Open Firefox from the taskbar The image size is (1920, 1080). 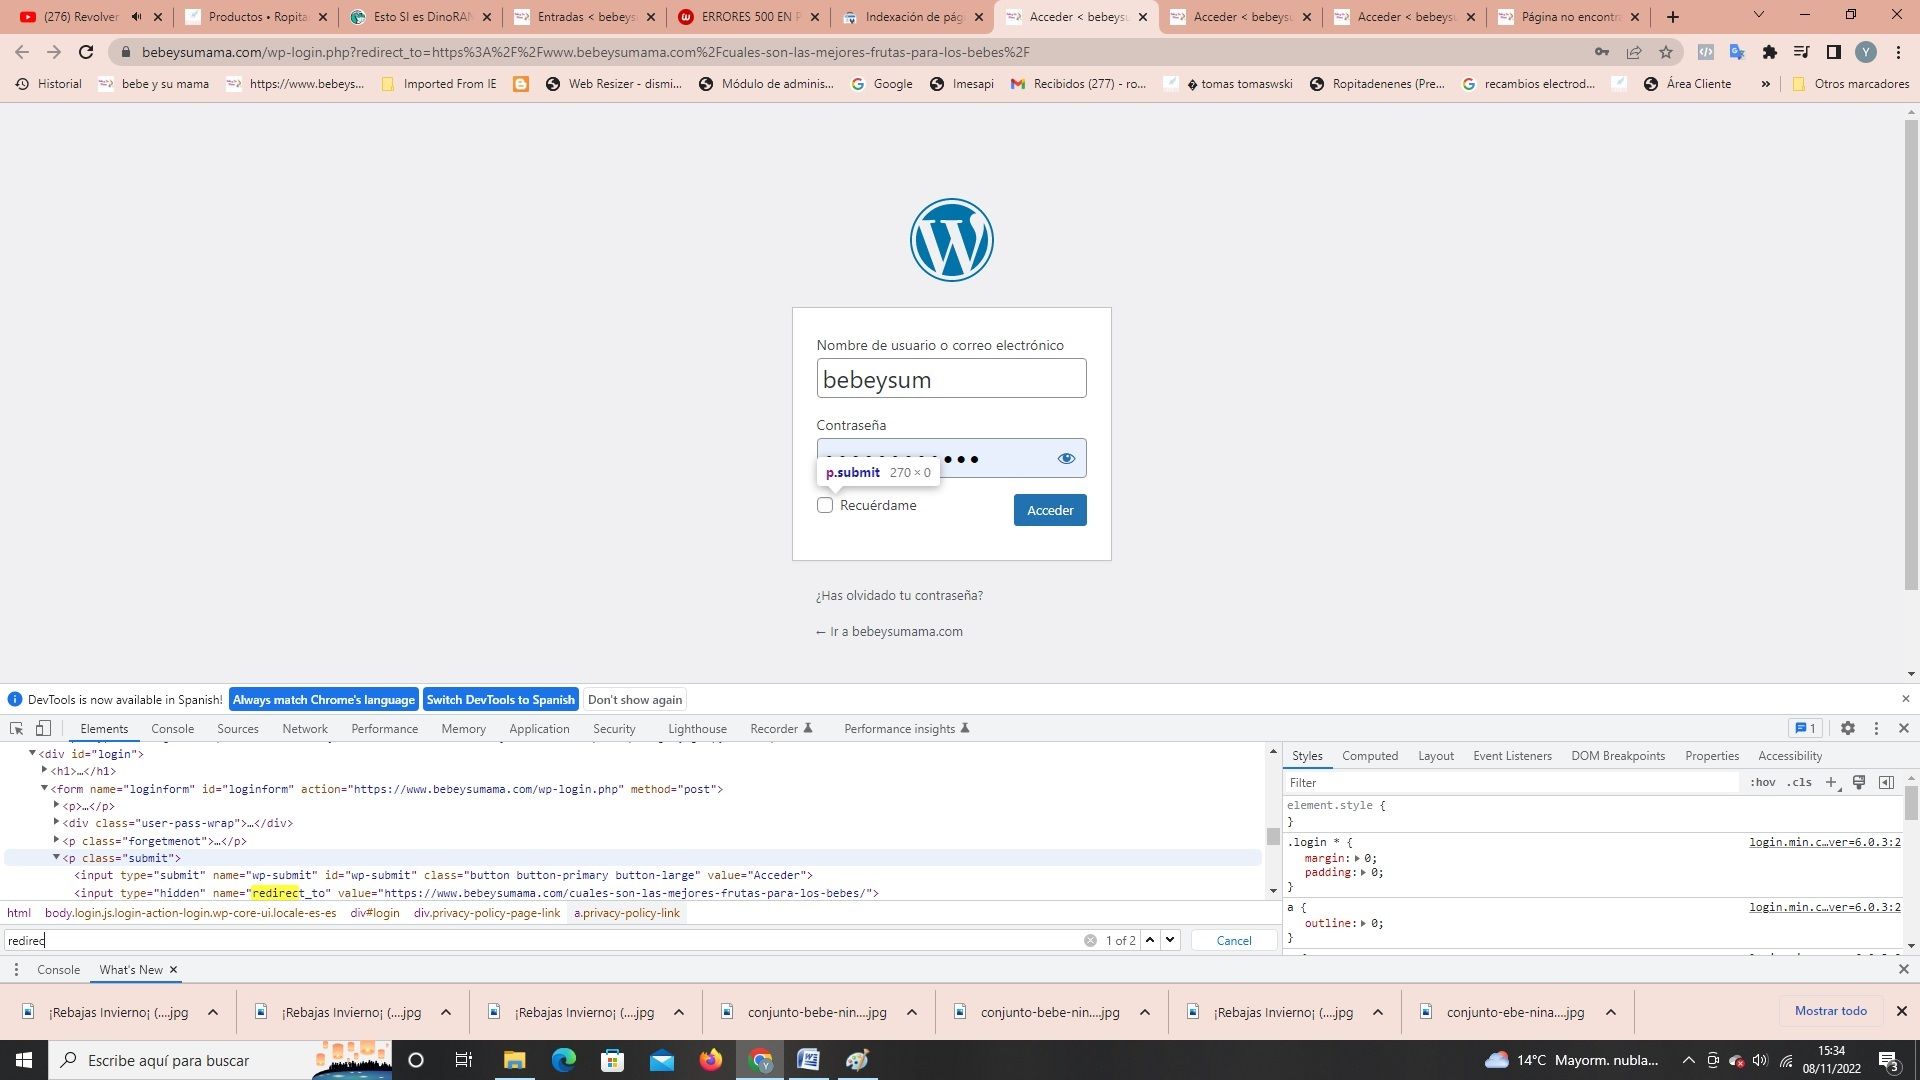[x=711, y=1060]
